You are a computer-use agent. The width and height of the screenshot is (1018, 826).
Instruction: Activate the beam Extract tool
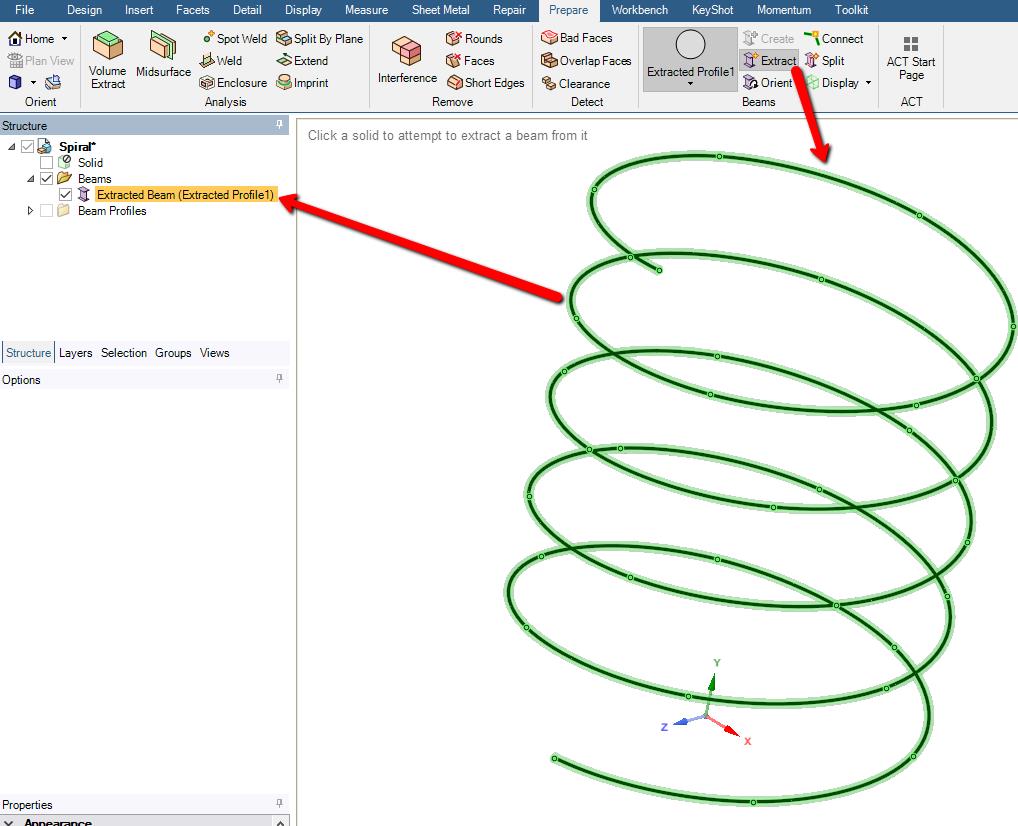769,60
